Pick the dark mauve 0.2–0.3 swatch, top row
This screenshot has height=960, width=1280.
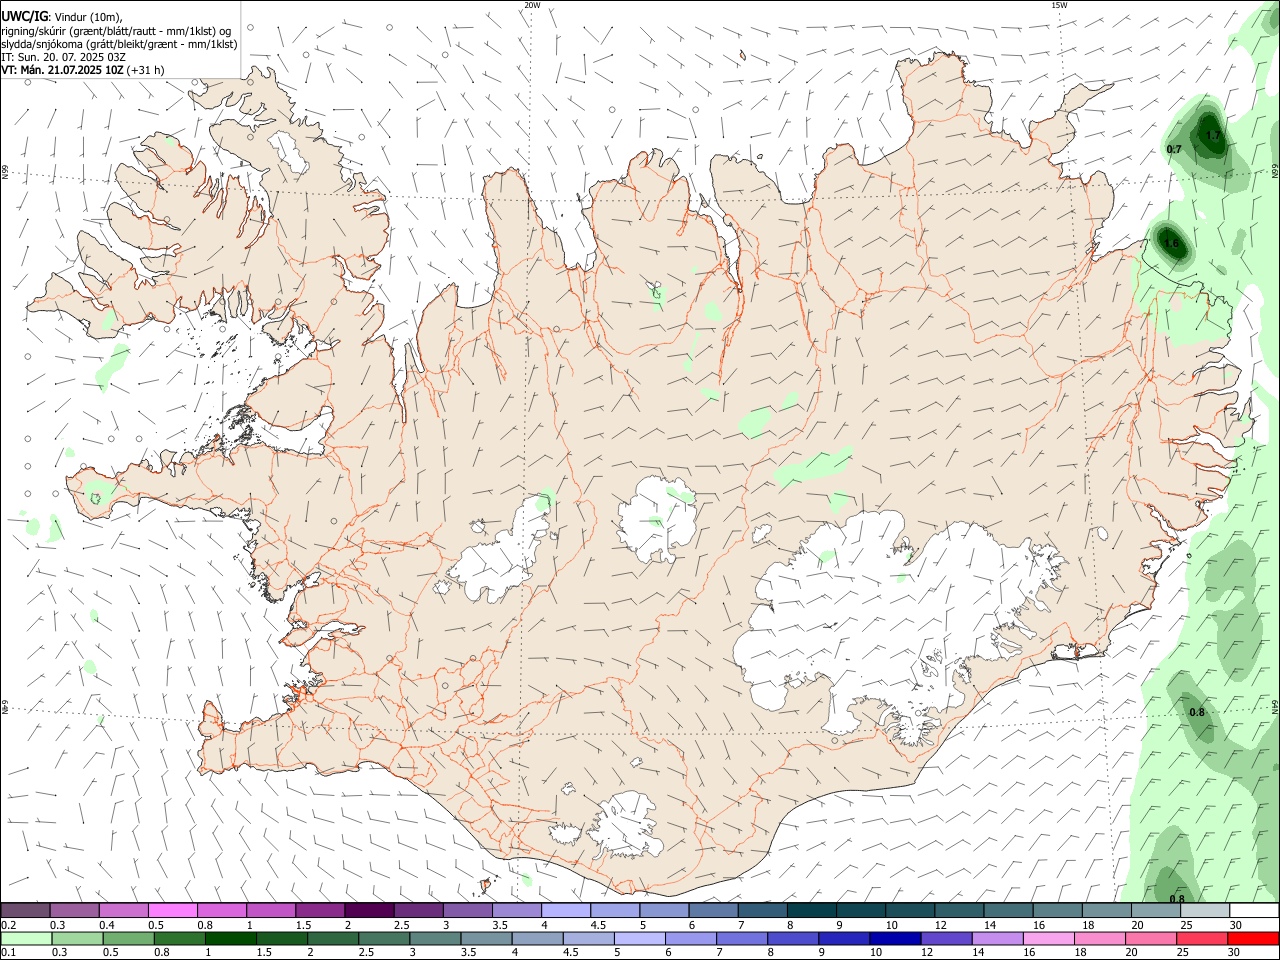click(x=25, y=910)
